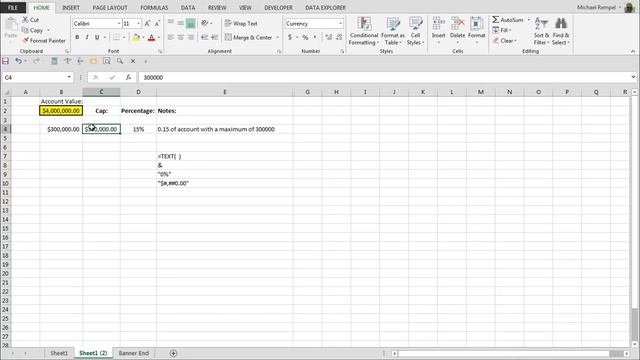Add a new sheet with plus icon

point(173,353)
